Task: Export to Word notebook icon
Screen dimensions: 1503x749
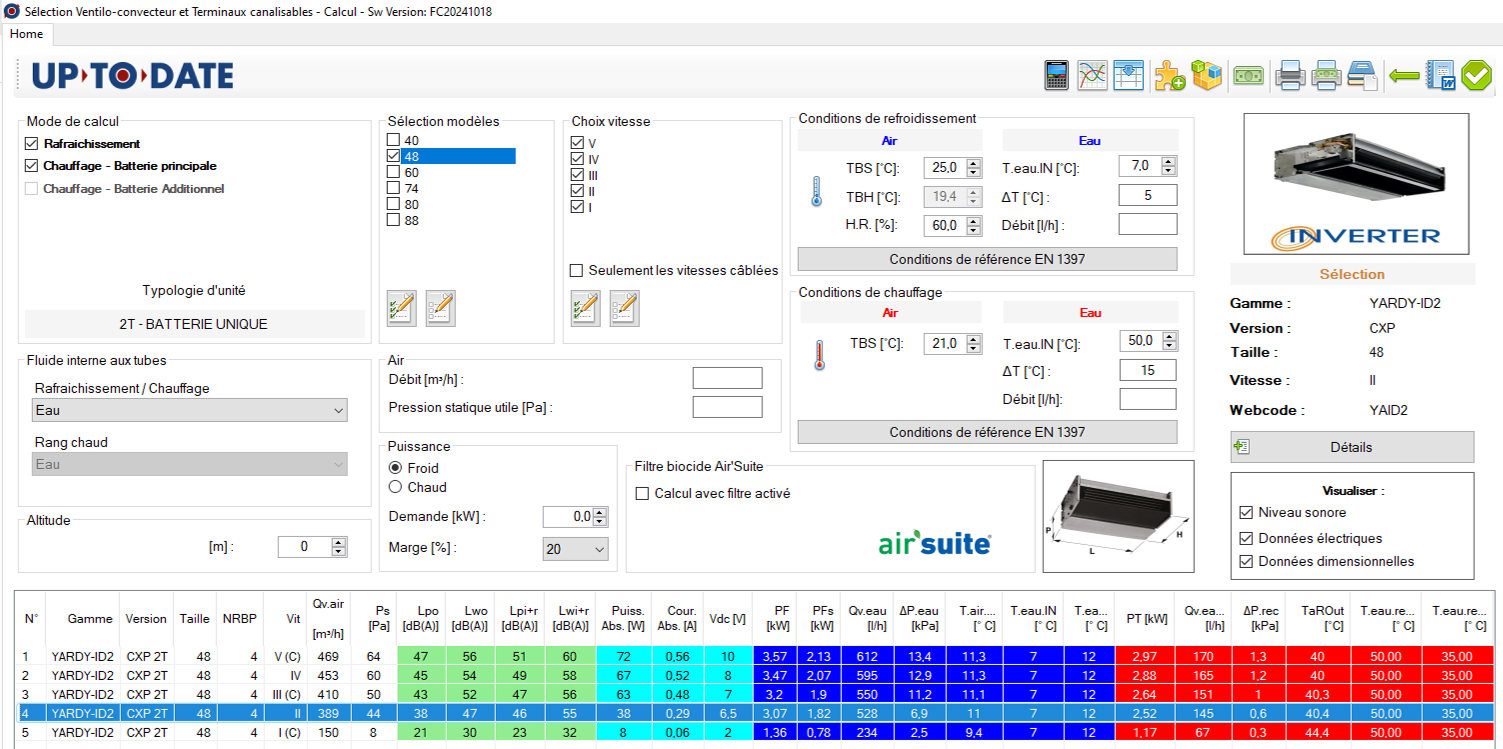Action: pos(1440,76)
